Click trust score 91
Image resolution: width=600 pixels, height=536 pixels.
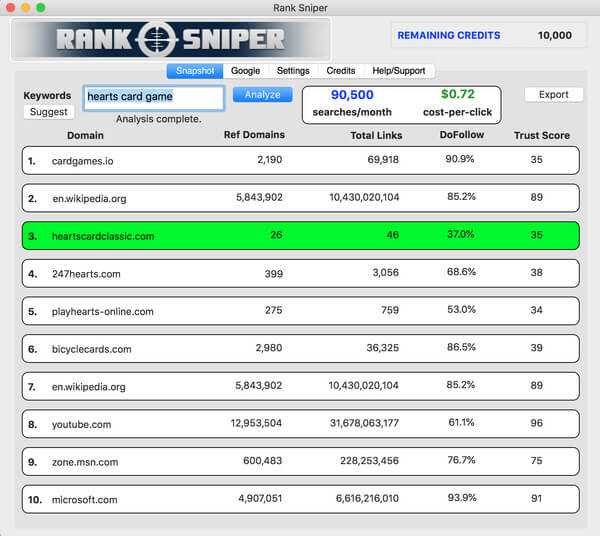point(536,499)
